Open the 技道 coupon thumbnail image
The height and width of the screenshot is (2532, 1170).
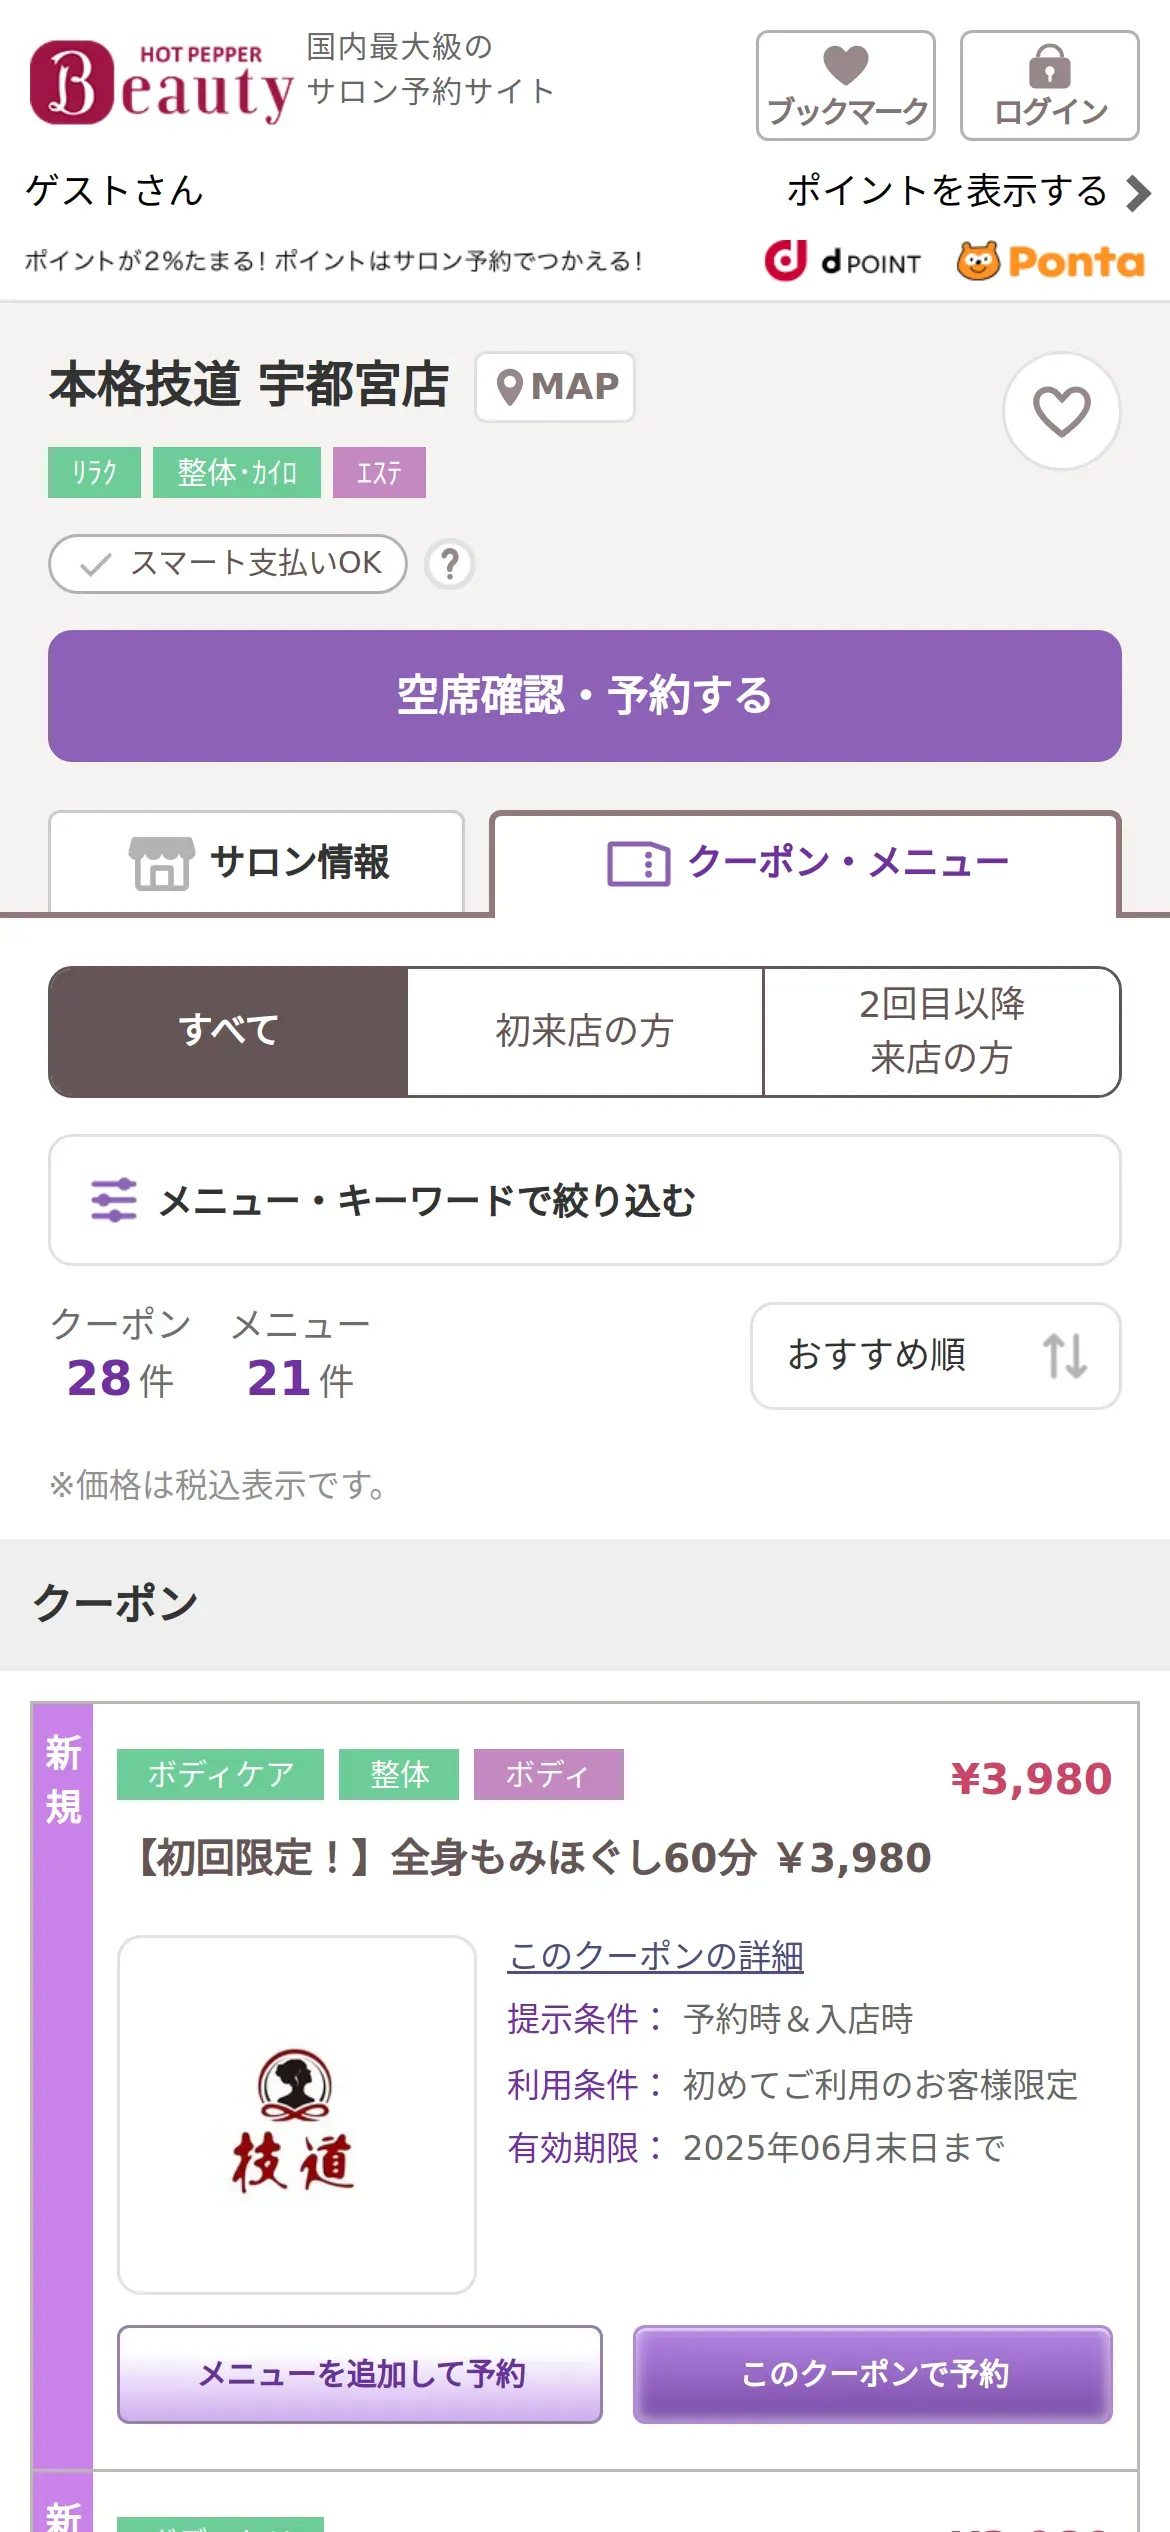point(297,2115)
